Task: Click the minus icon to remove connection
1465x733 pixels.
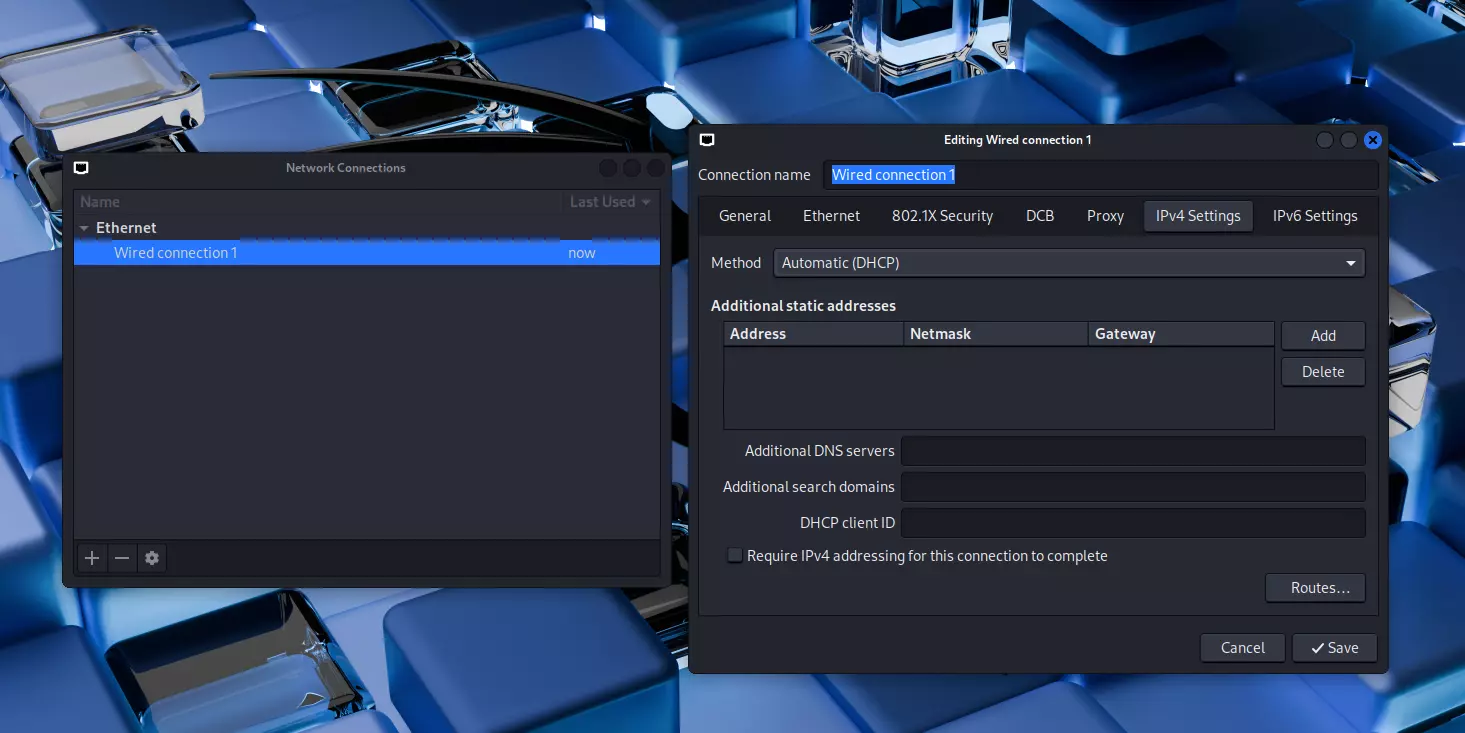Action: [x=122, y=558]
